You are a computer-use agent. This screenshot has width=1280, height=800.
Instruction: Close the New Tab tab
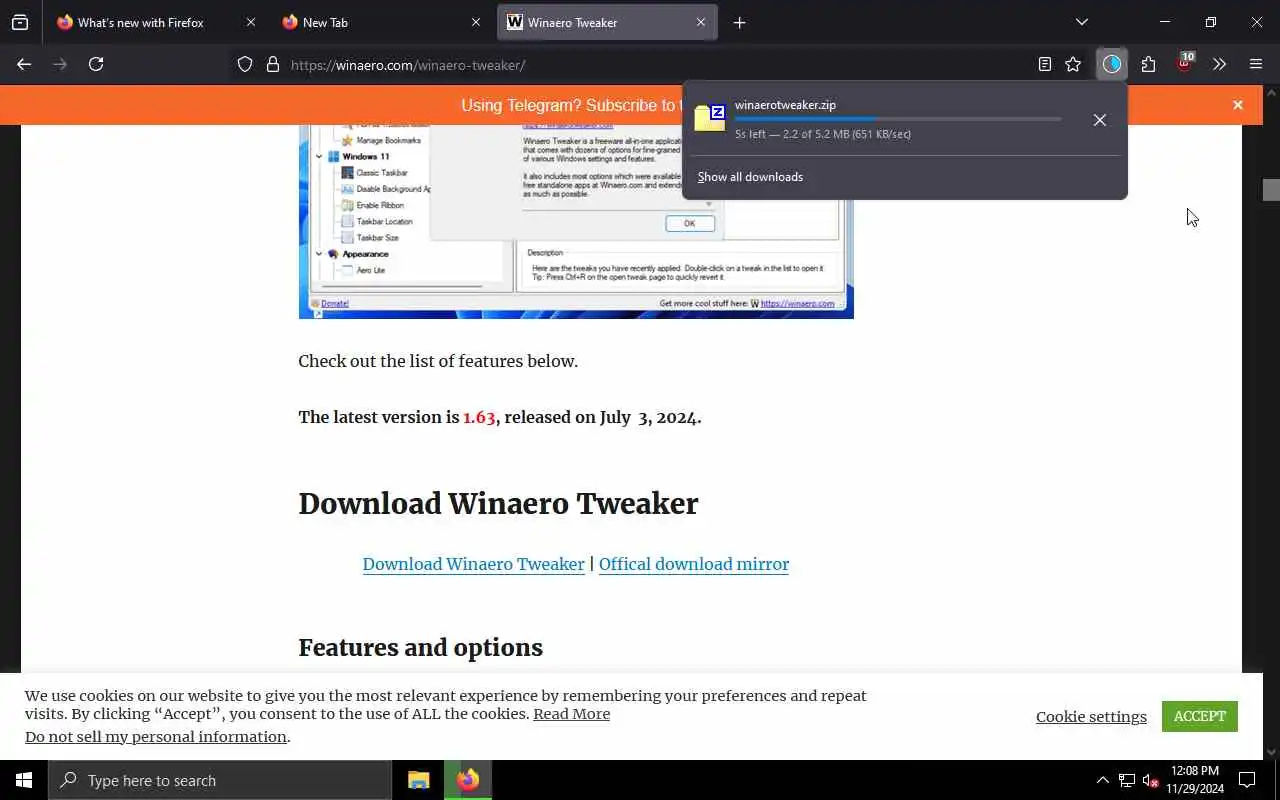tap(475, 22)
